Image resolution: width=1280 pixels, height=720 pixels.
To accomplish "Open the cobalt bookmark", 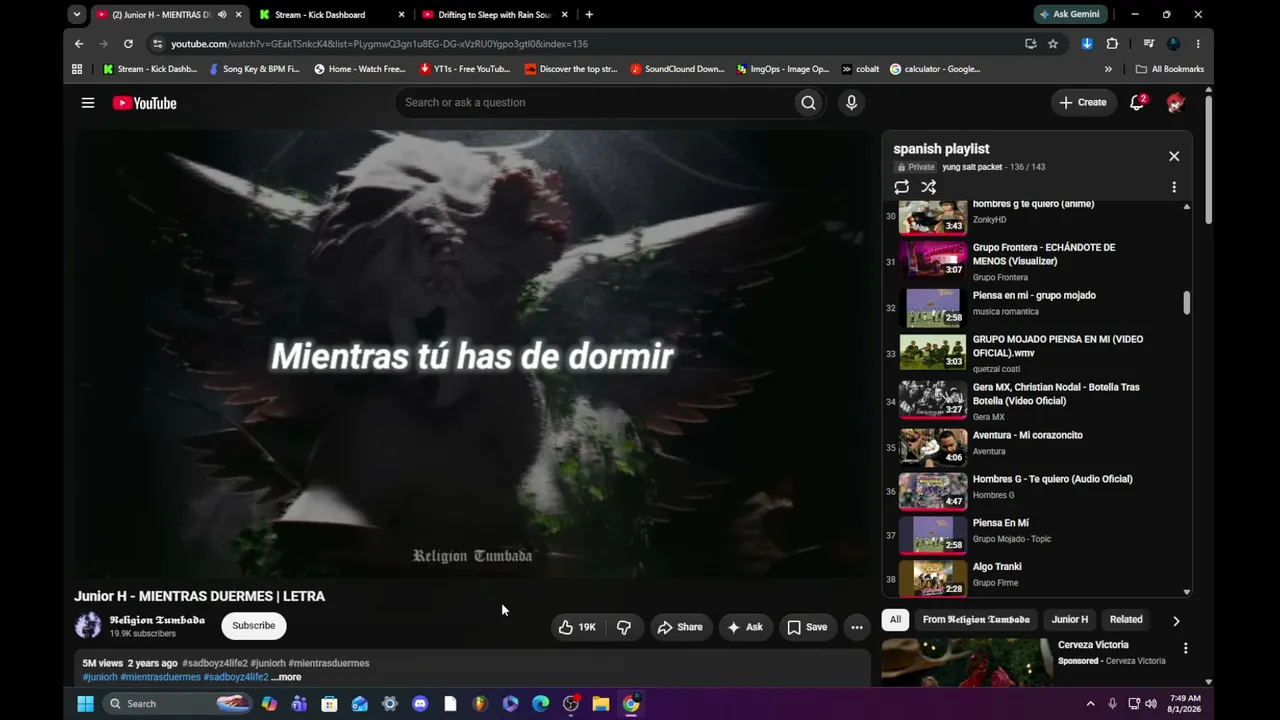I will (x=860, y=69).
